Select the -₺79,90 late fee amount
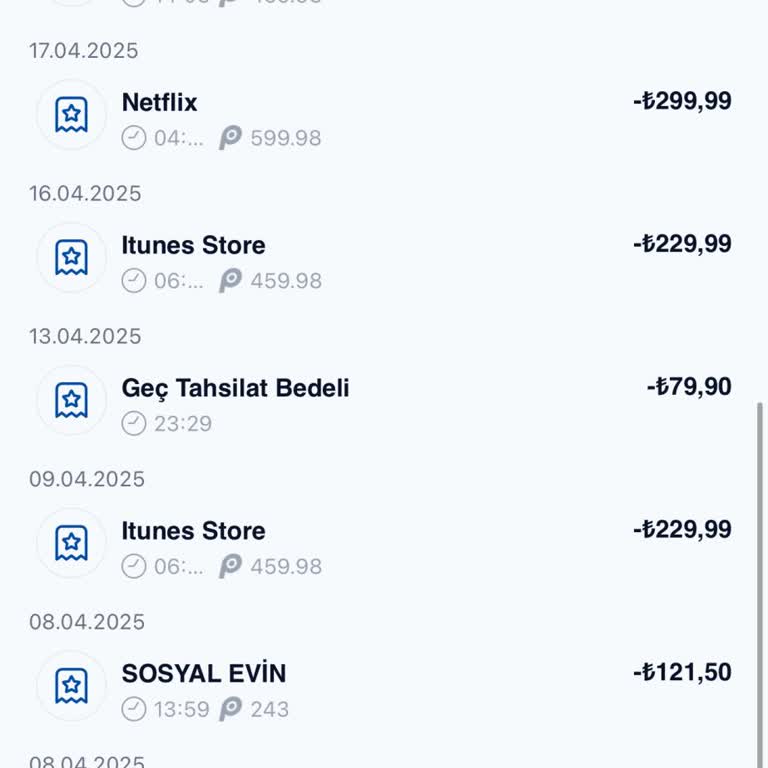Screen dimensions: 768x768 (x=689, y=387)
